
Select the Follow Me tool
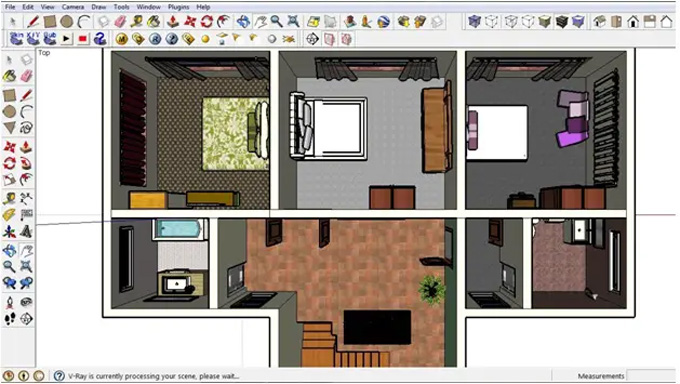pyautogui.click(x=26, y=163)
